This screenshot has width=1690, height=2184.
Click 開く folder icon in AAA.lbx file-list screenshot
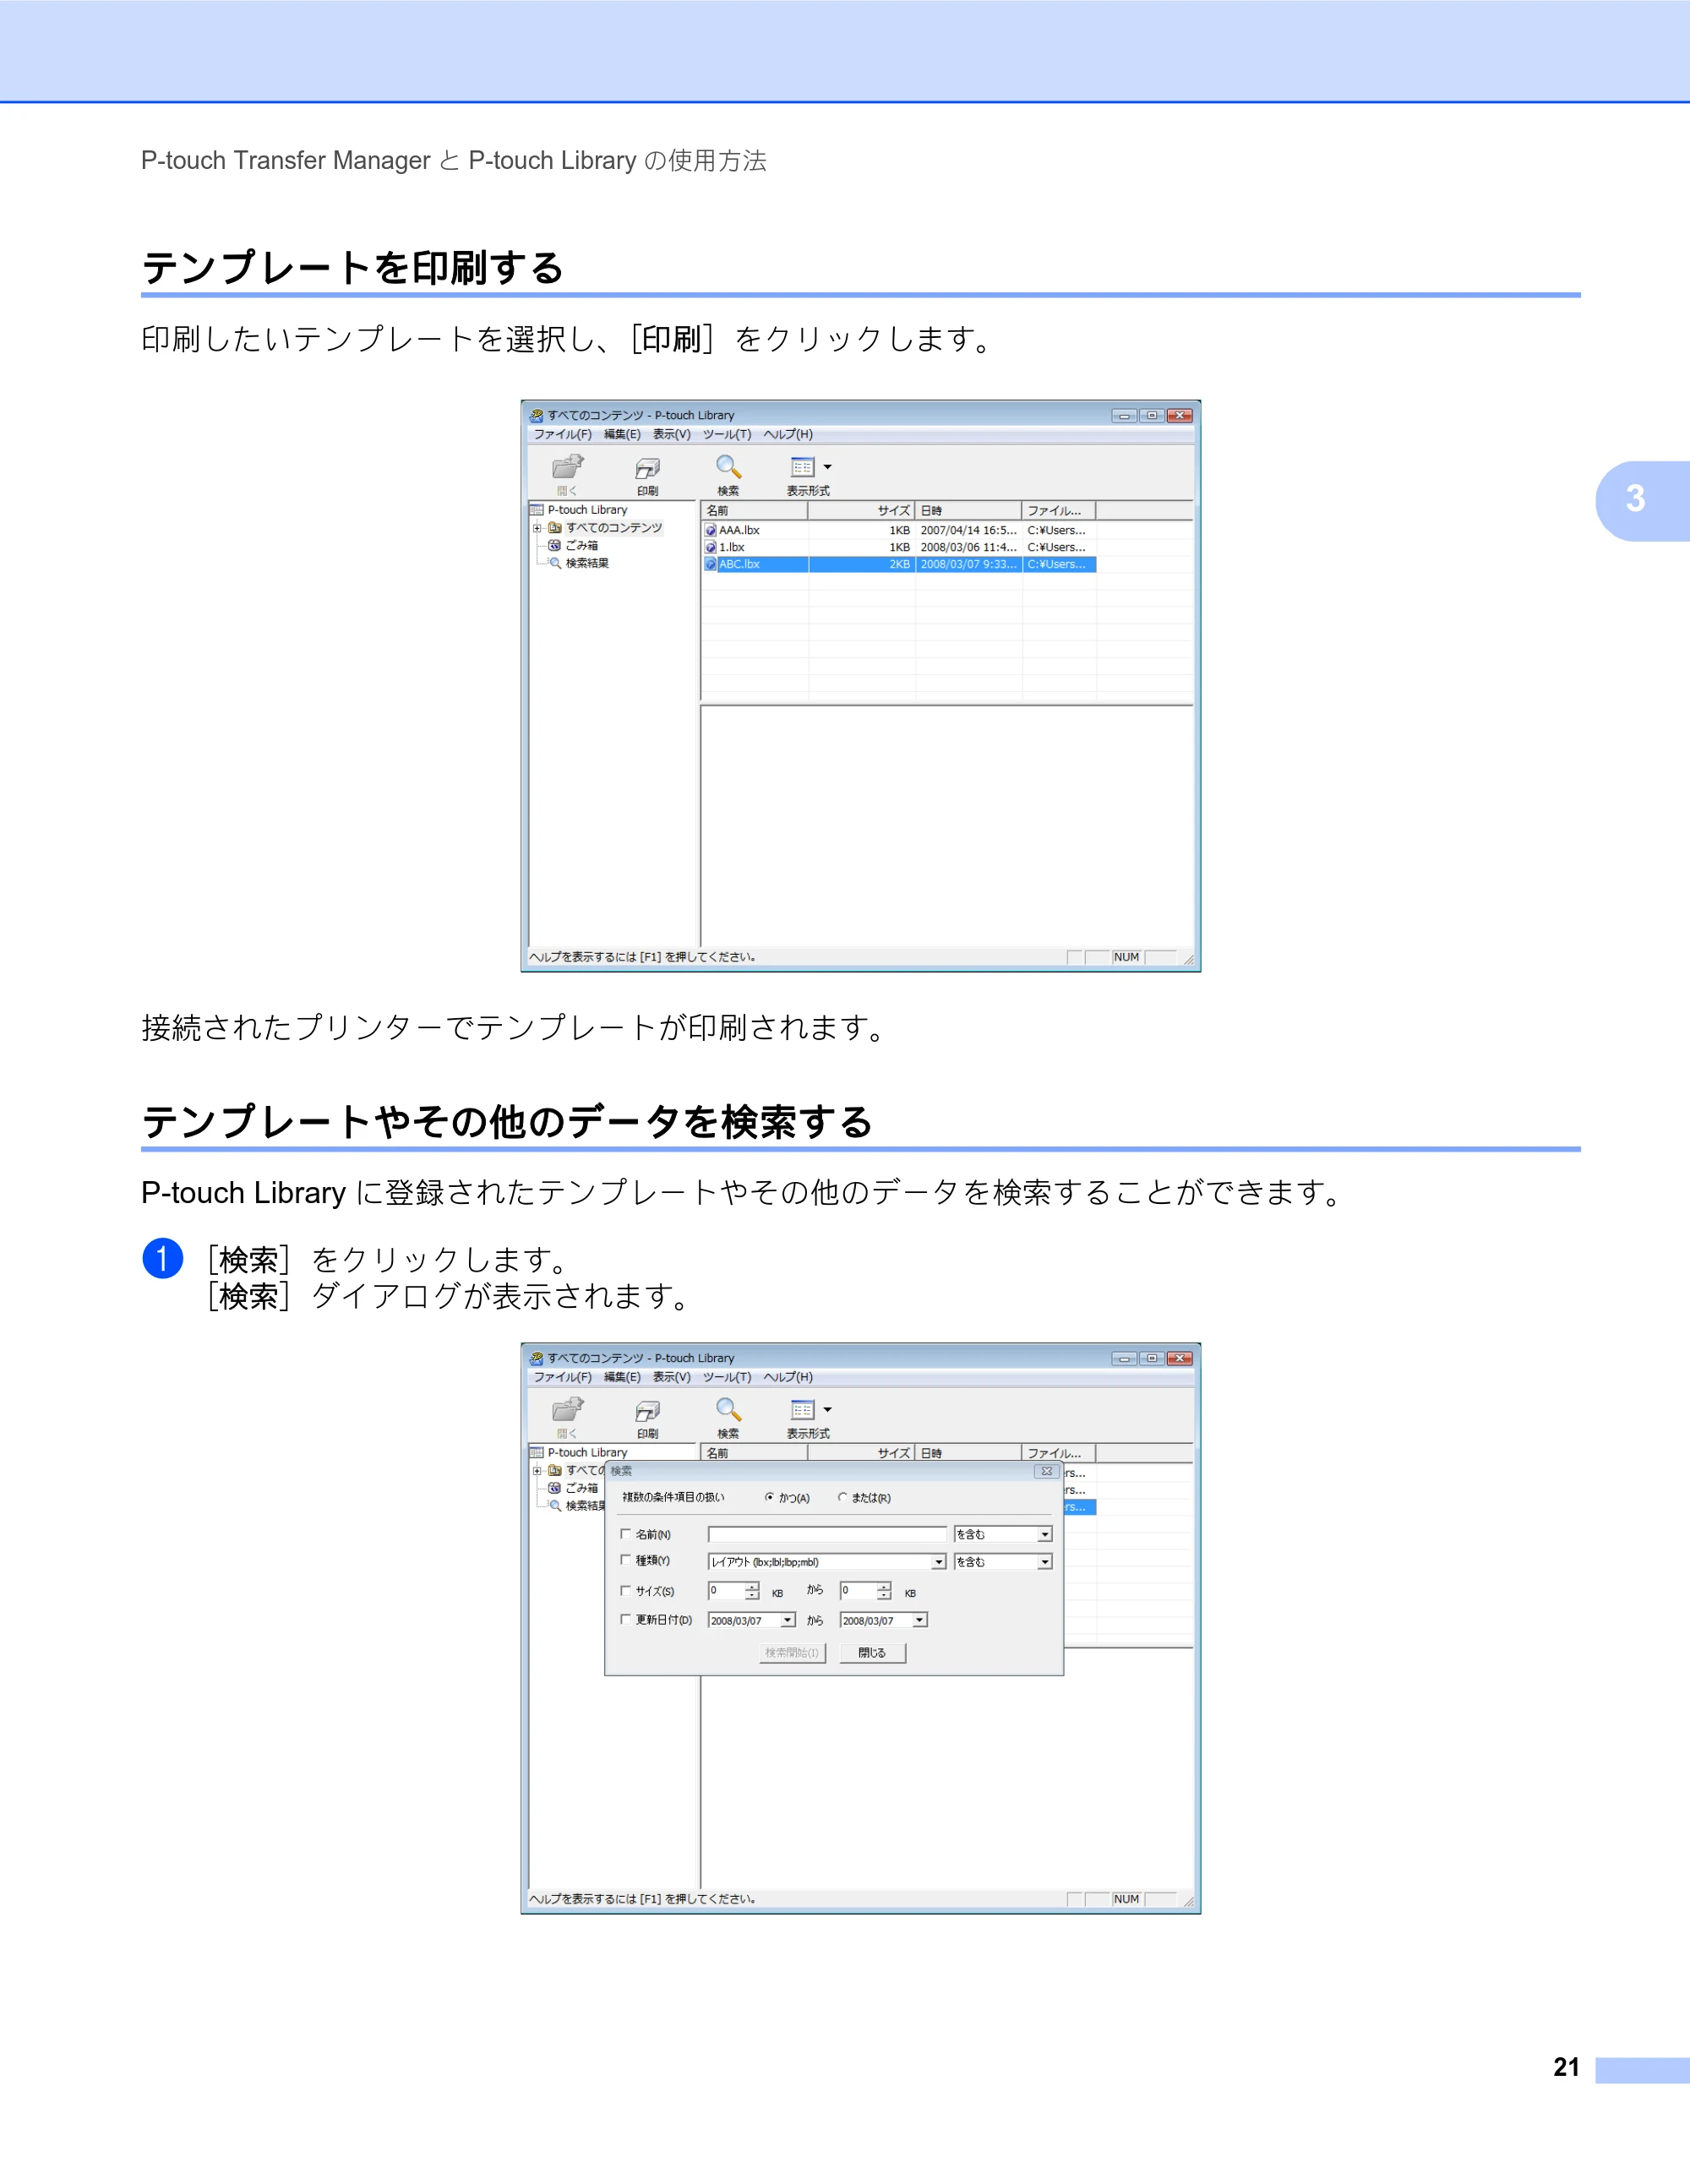click(x=567, y=467)
